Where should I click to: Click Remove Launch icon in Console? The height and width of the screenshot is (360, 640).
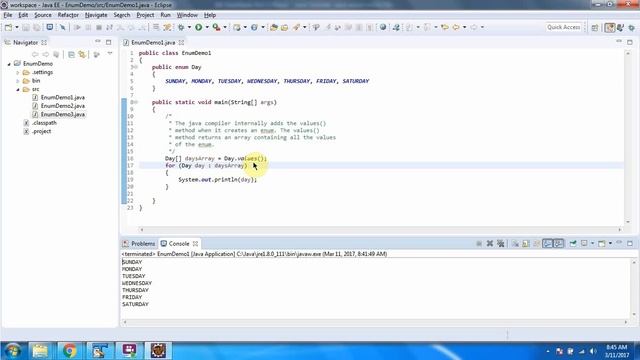point(490,244)
